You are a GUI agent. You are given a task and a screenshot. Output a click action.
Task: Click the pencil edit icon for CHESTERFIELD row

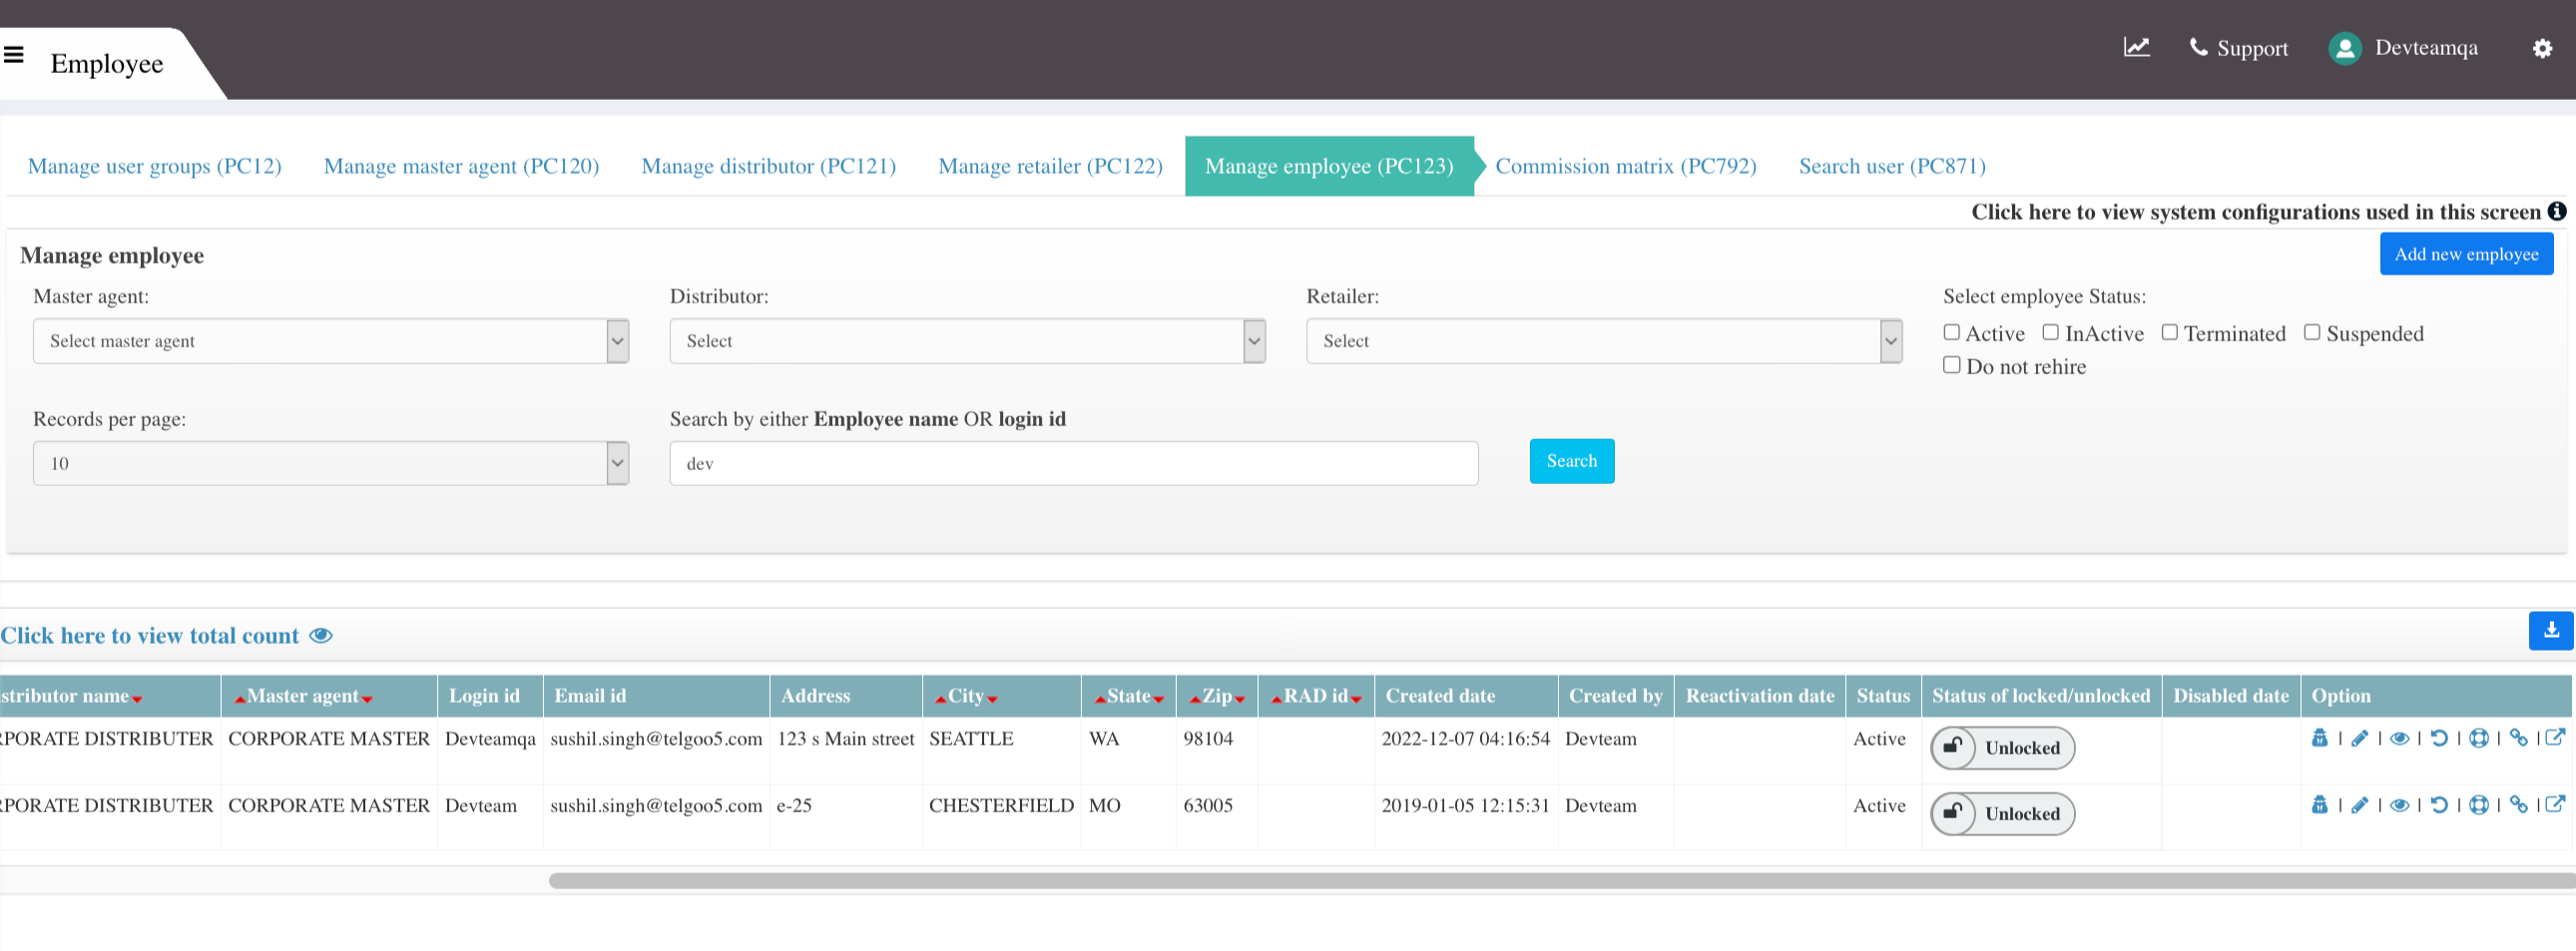(2359, 805)
